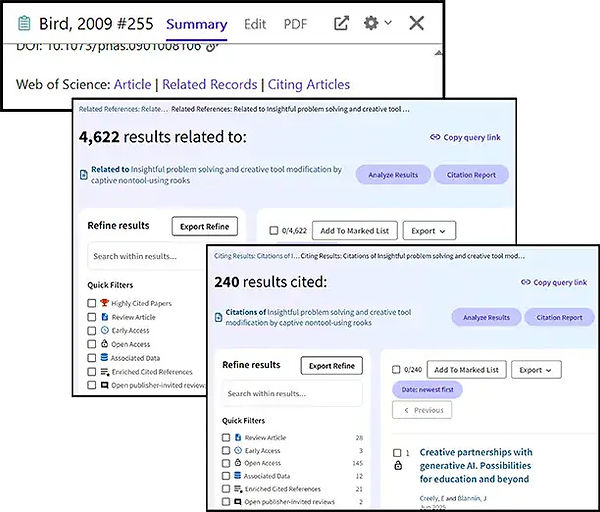Add To Marked List in citing results window

pyautogui.click(x=466, y=370)
